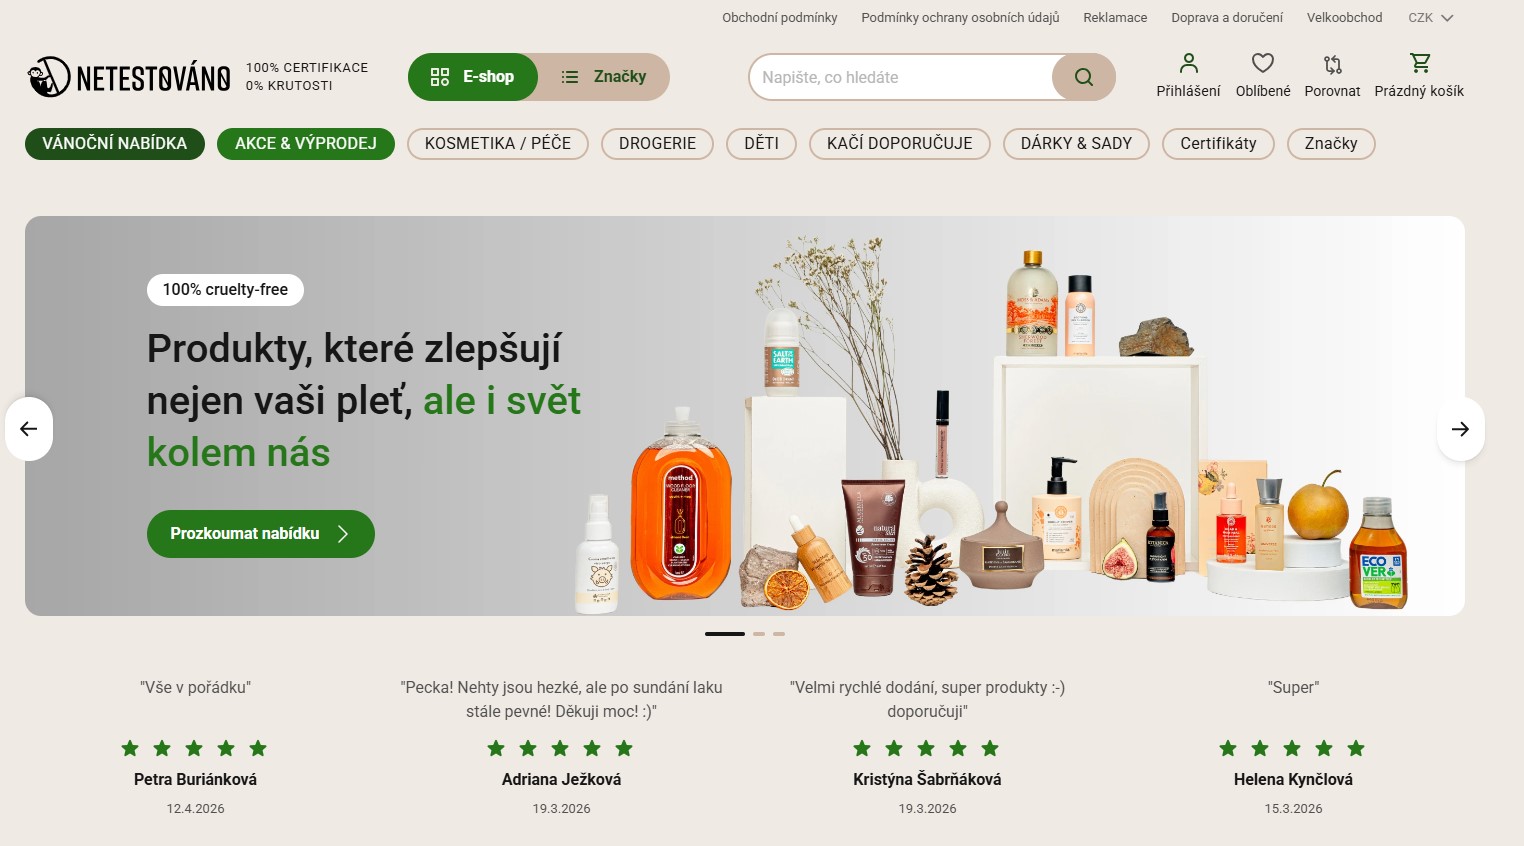Screen dimensions: 1524x846
Task: Open the DROGERIE category menu
Action: tap(657, 144)
